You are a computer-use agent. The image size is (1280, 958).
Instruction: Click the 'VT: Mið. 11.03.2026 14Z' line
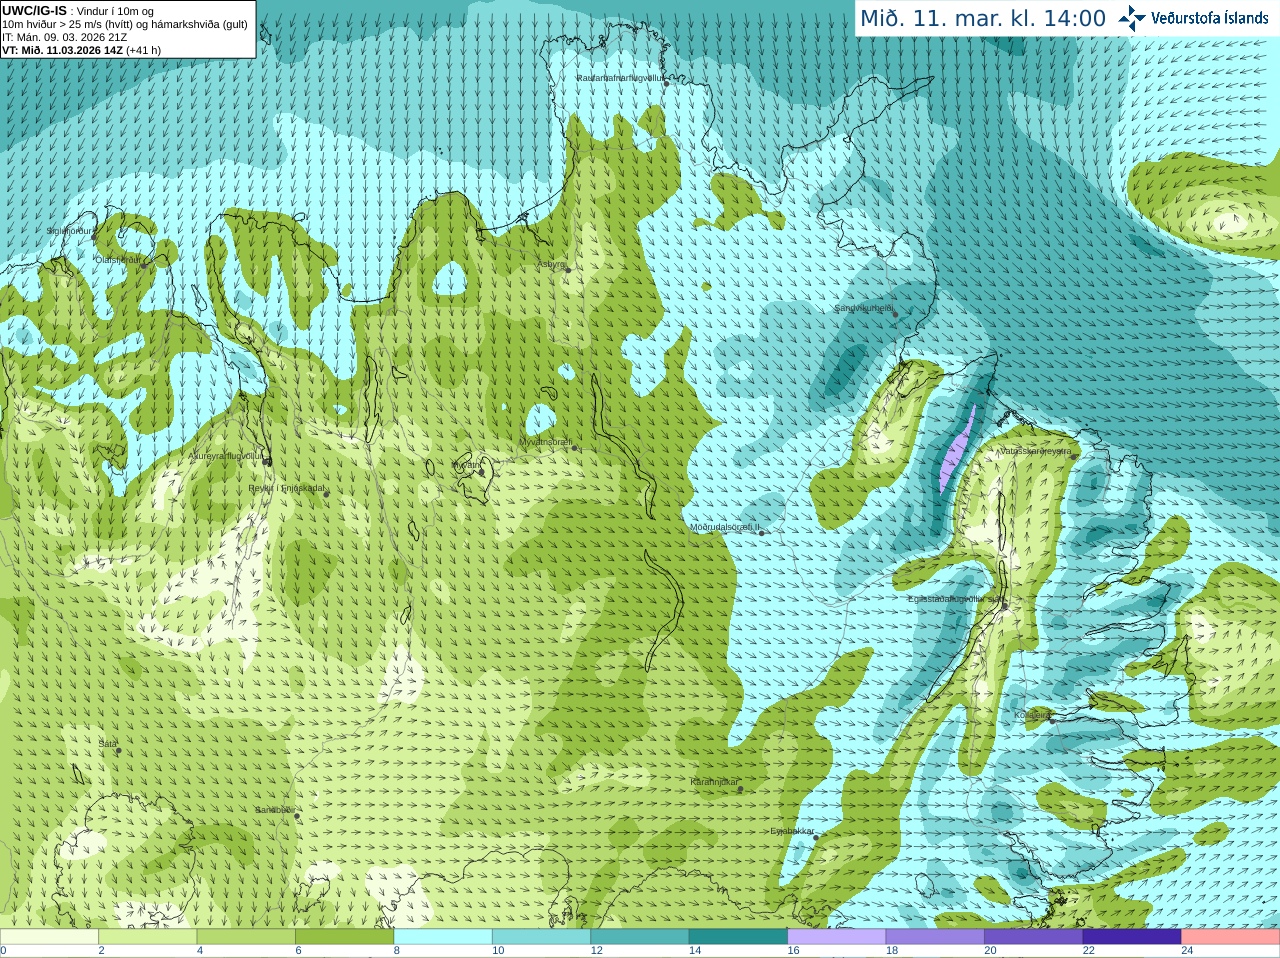pos(82,50)
